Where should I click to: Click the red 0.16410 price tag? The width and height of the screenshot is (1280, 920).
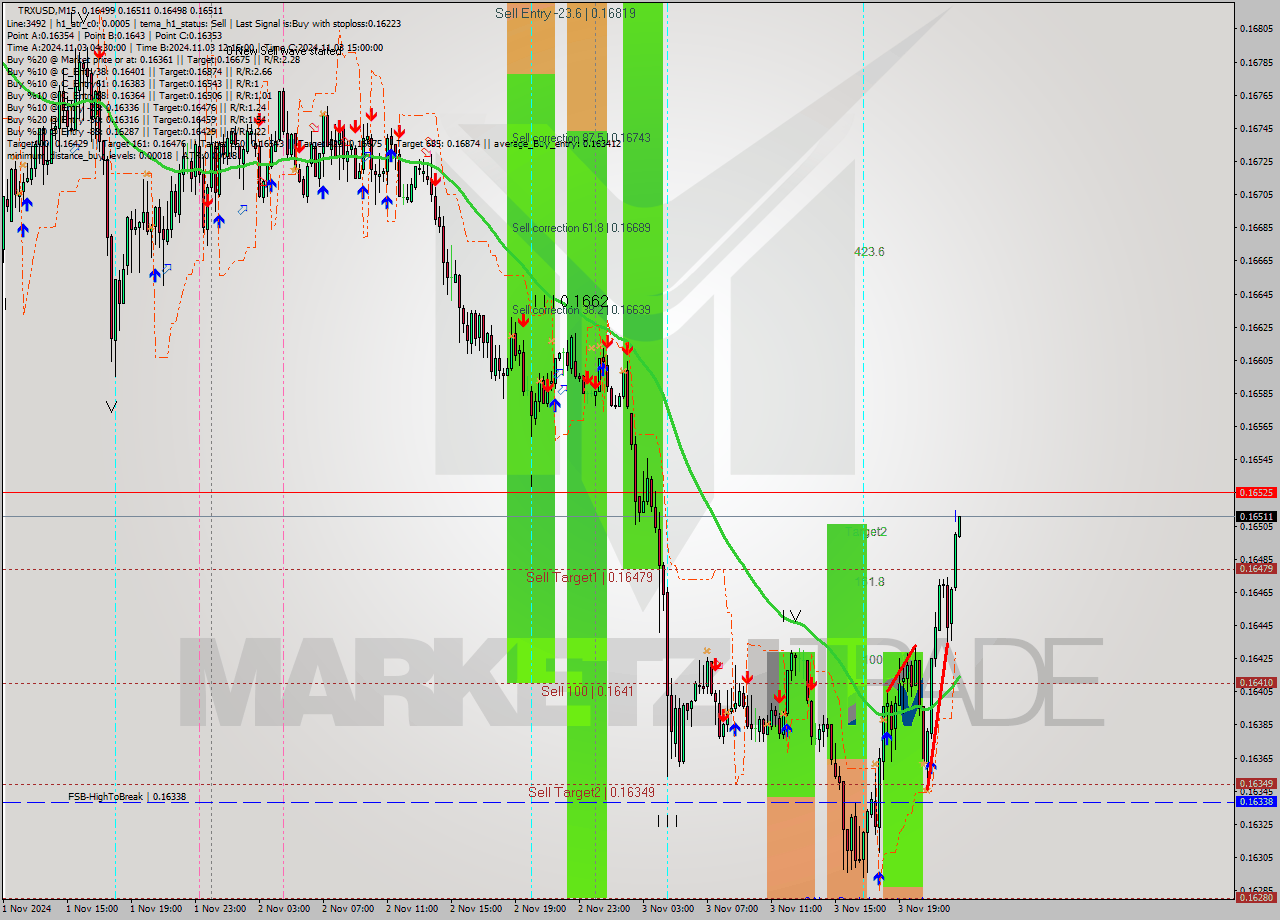click(1257, 682)
